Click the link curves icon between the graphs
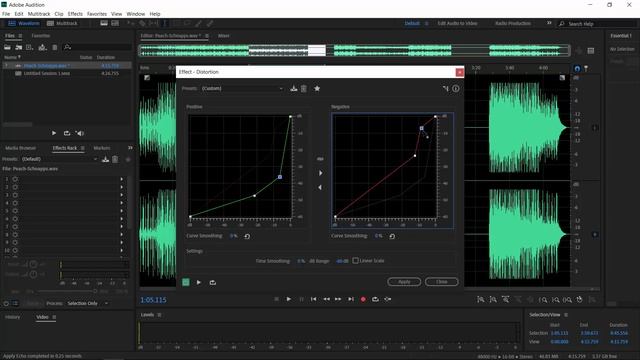This screenshot has width=640, height=360. (x=320, y=159)
